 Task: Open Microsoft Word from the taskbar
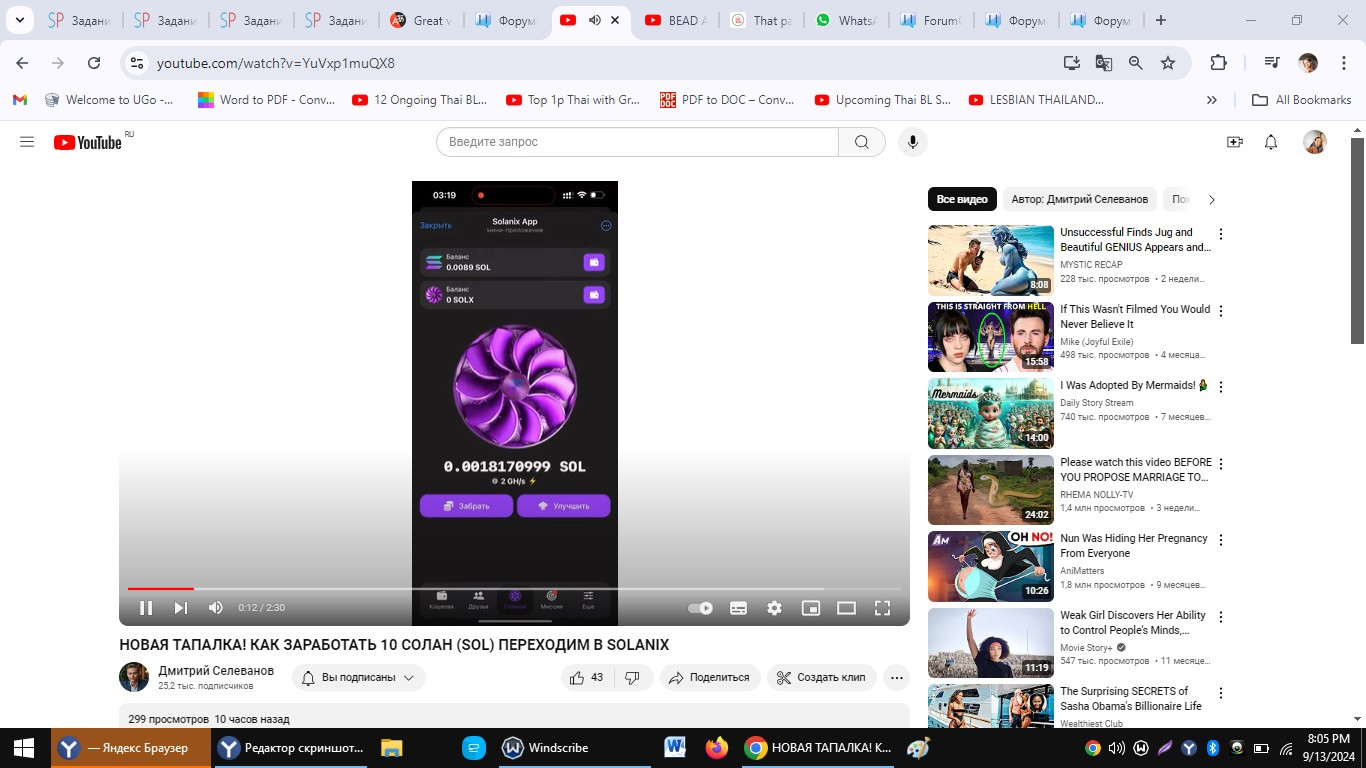pyautogui.click(x=675, y=748)
